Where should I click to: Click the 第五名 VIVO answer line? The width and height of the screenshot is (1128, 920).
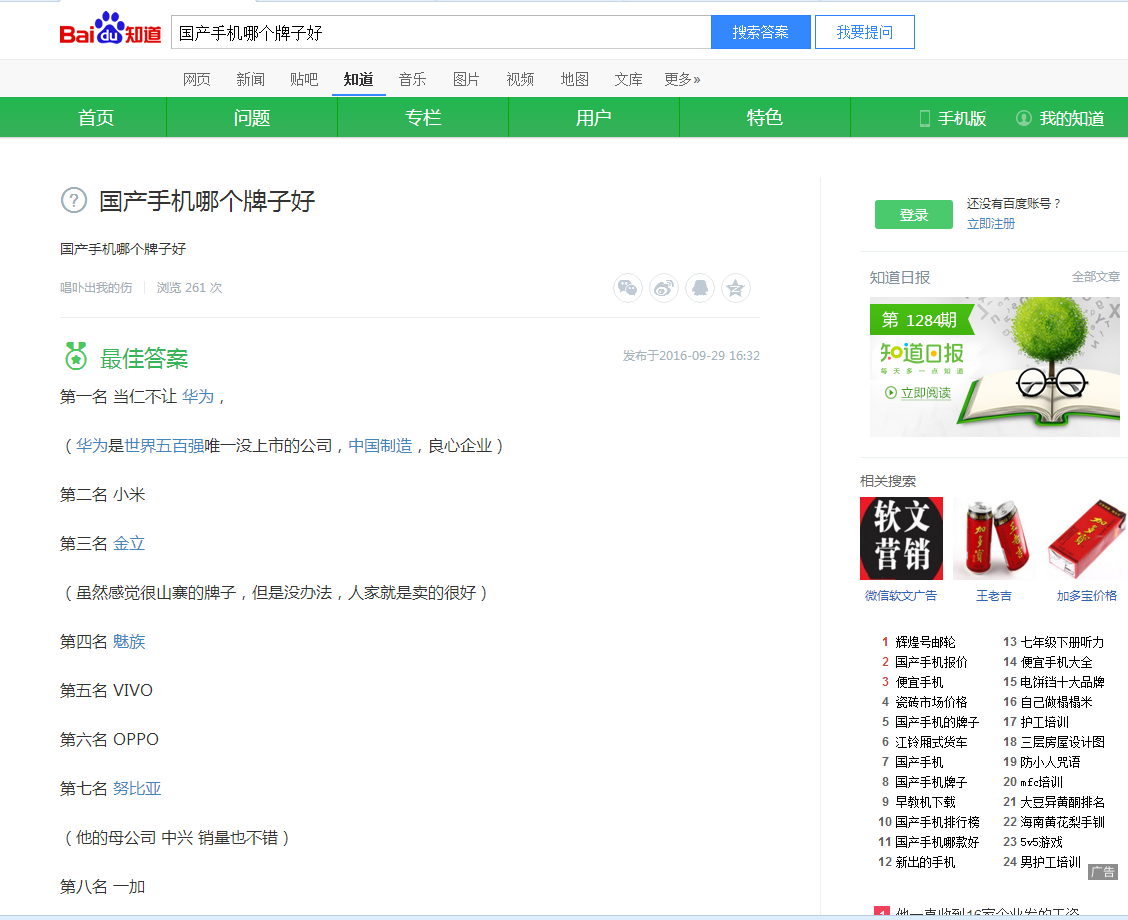(106, 691)
